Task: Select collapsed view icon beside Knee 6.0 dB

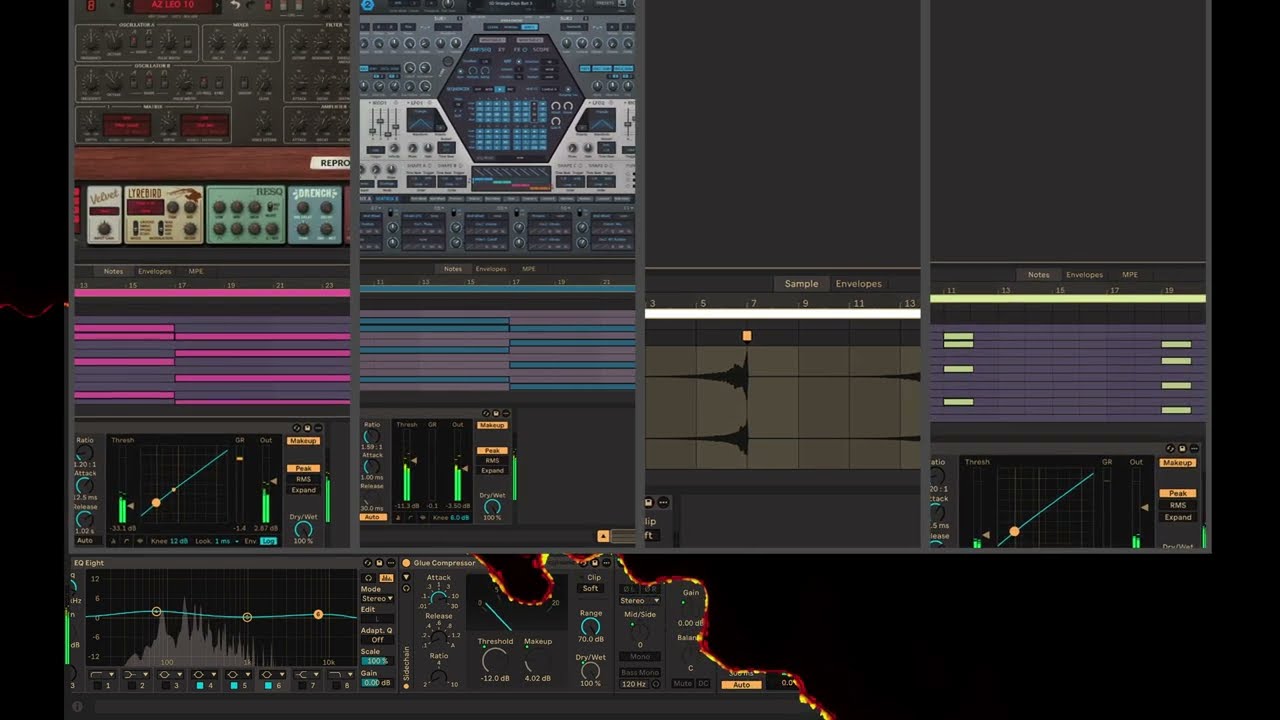Action: (x=399, y=517)
